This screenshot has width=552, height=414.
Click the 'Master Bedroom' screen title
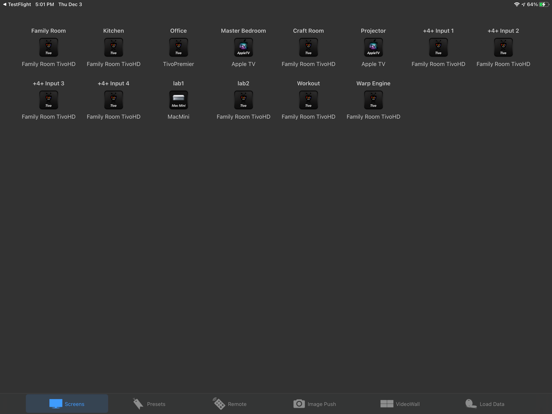click(x=243, y=31)
